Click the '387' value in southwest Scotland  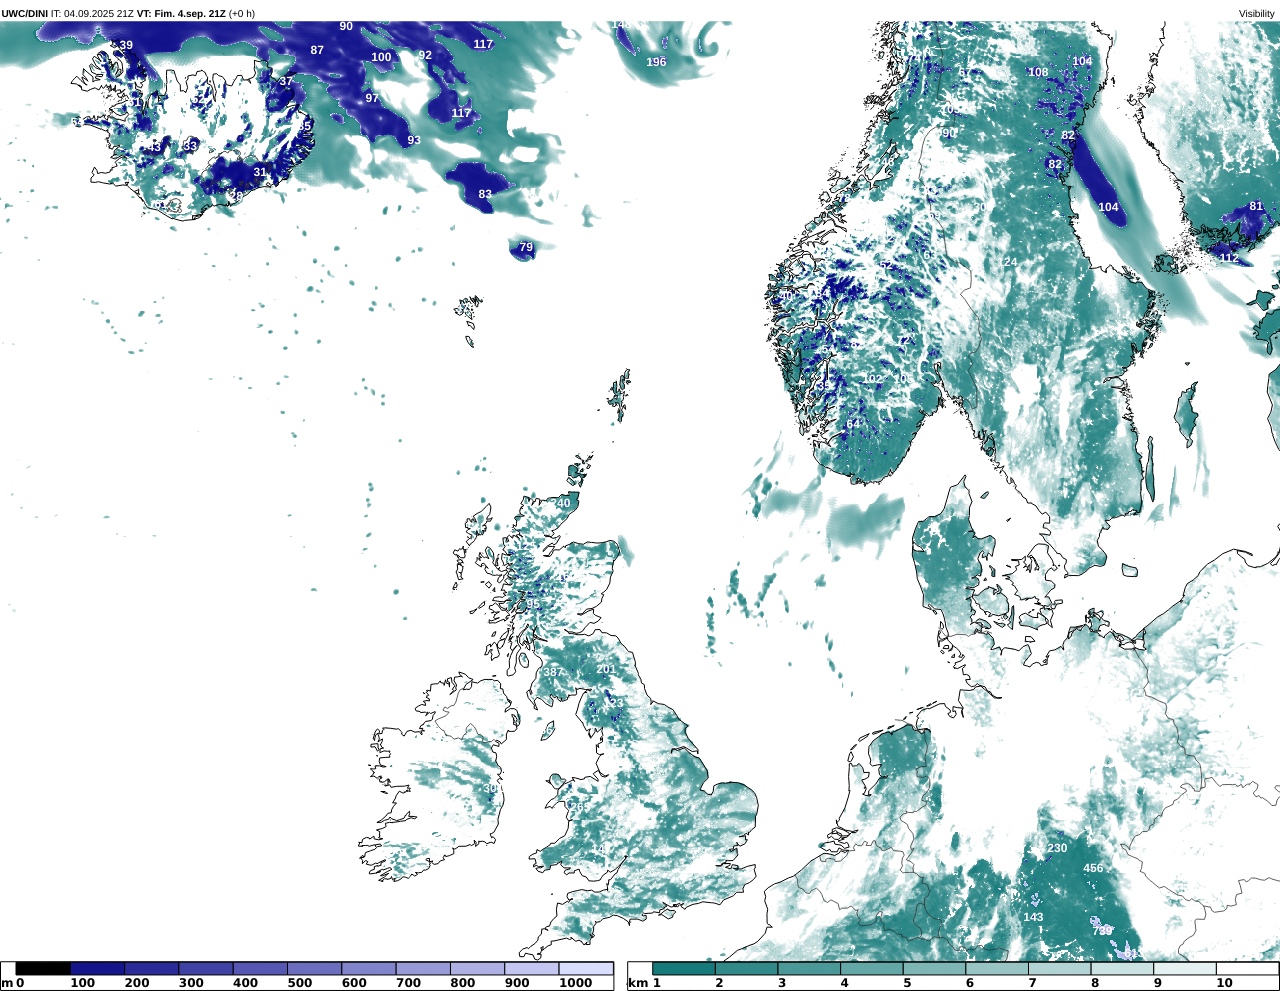click(553, 673)
